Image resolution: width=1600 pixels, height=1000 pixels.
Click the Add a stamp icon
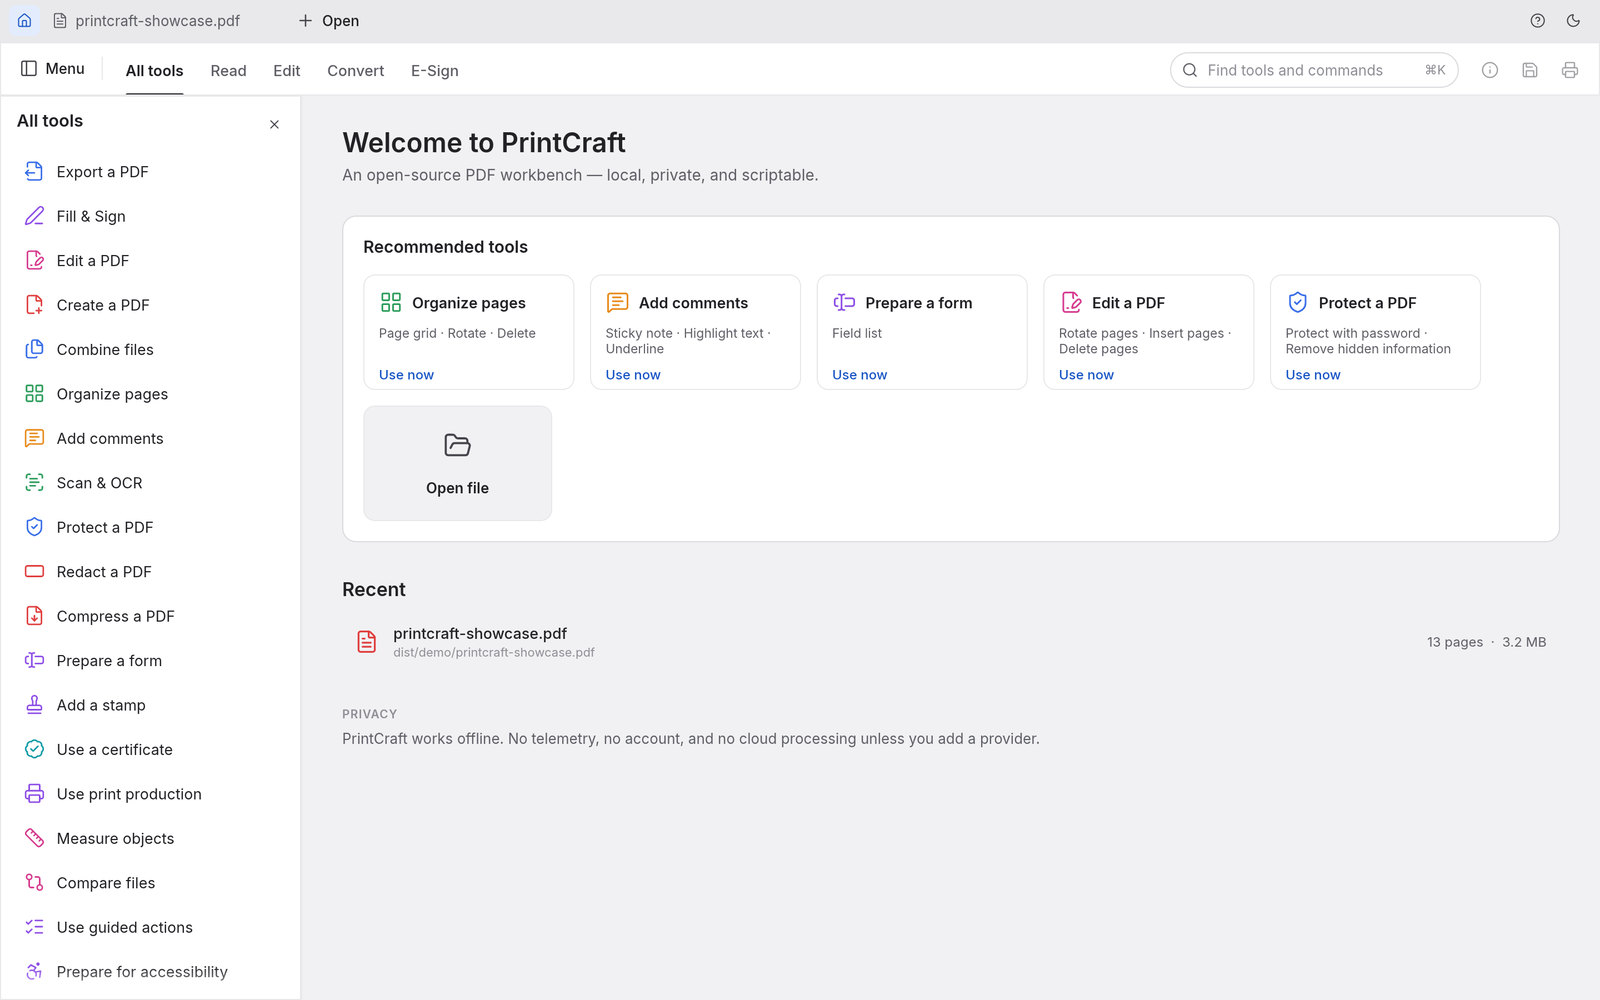tap(34, 705)
